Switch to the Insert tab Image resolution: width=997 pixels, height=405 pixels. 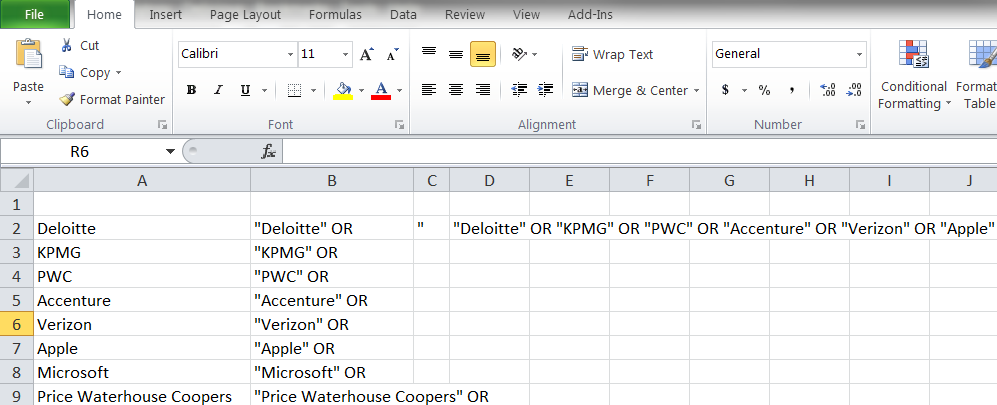point(165,15)
